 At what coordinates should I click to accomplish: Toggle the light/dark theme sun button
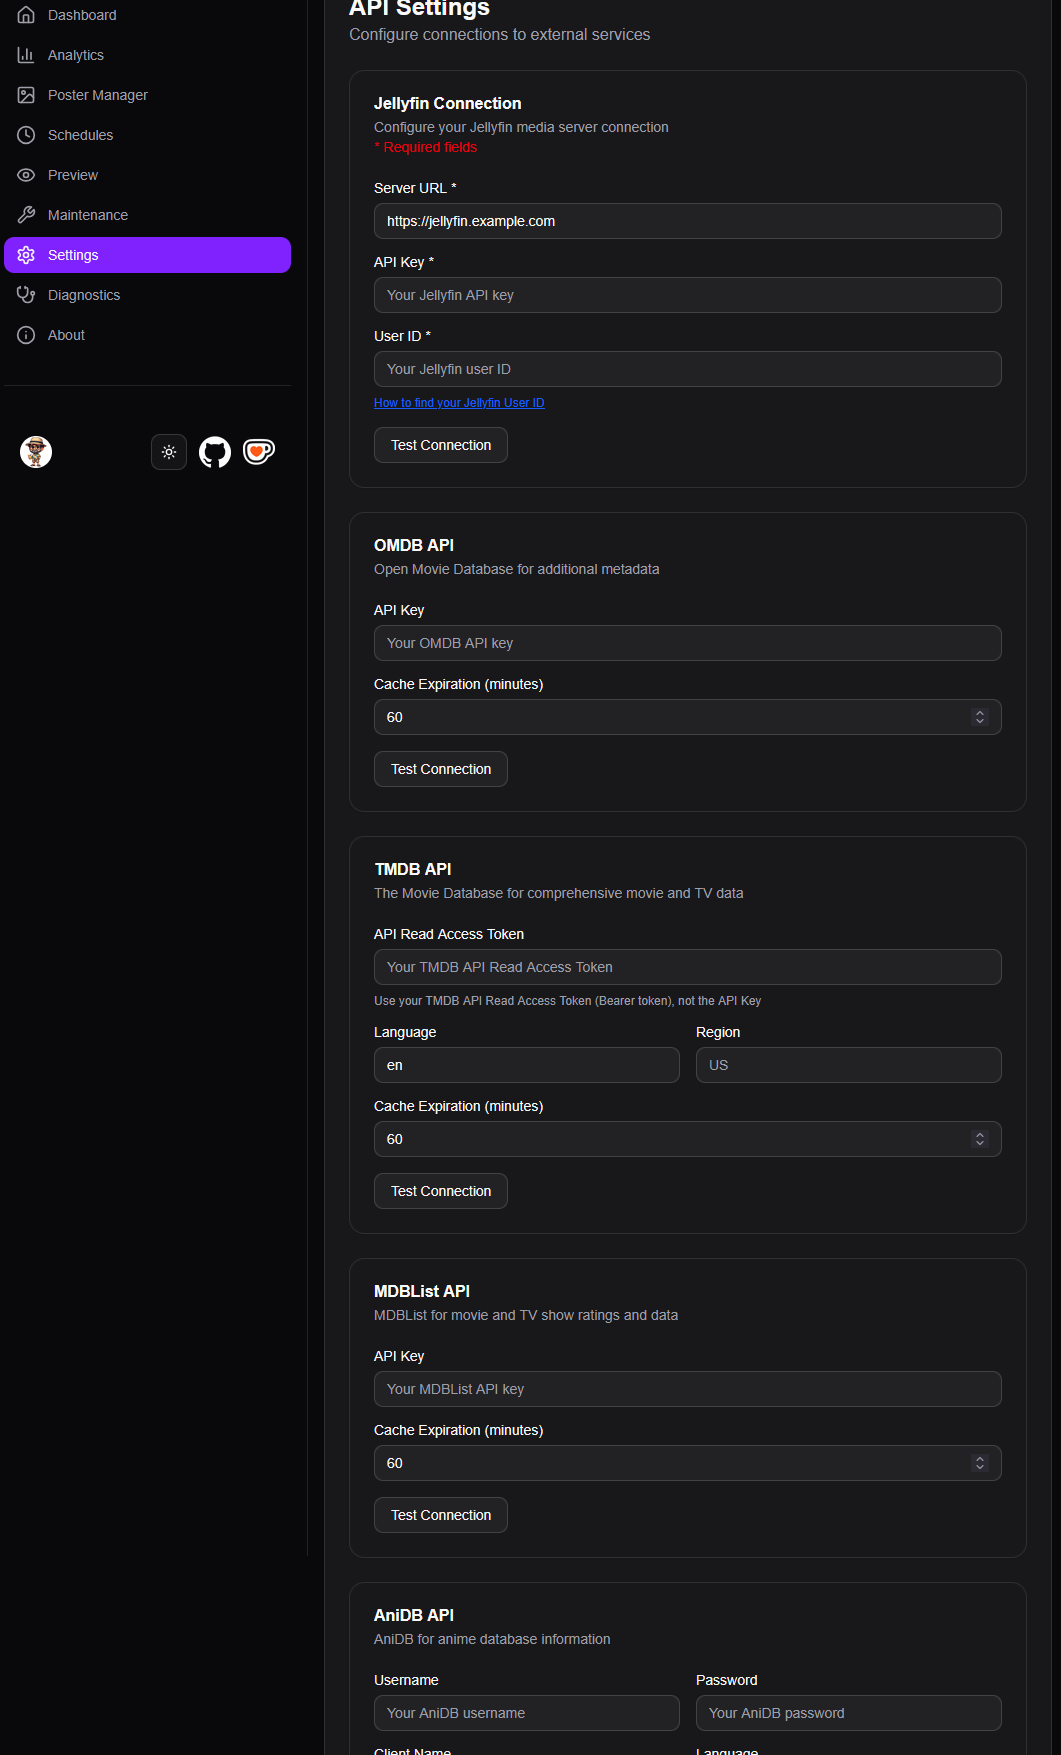[x=169, y=452]
